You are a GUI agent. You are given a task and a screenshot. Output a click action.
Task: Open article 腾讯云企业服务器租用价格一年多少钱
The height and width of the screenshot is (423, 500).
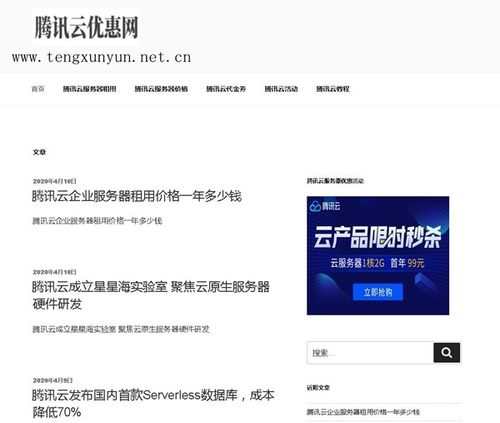[137, 196]
